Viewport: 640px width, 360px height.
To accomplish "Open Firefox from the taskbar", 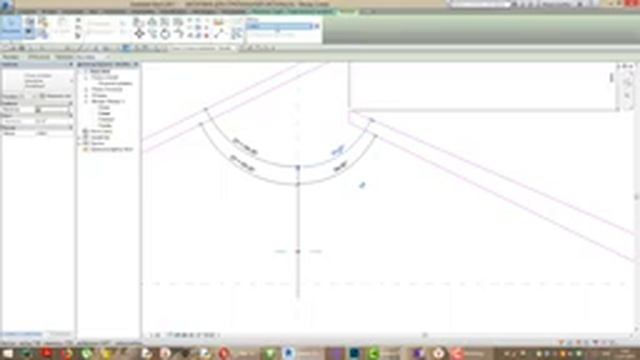I will (67, 353).
